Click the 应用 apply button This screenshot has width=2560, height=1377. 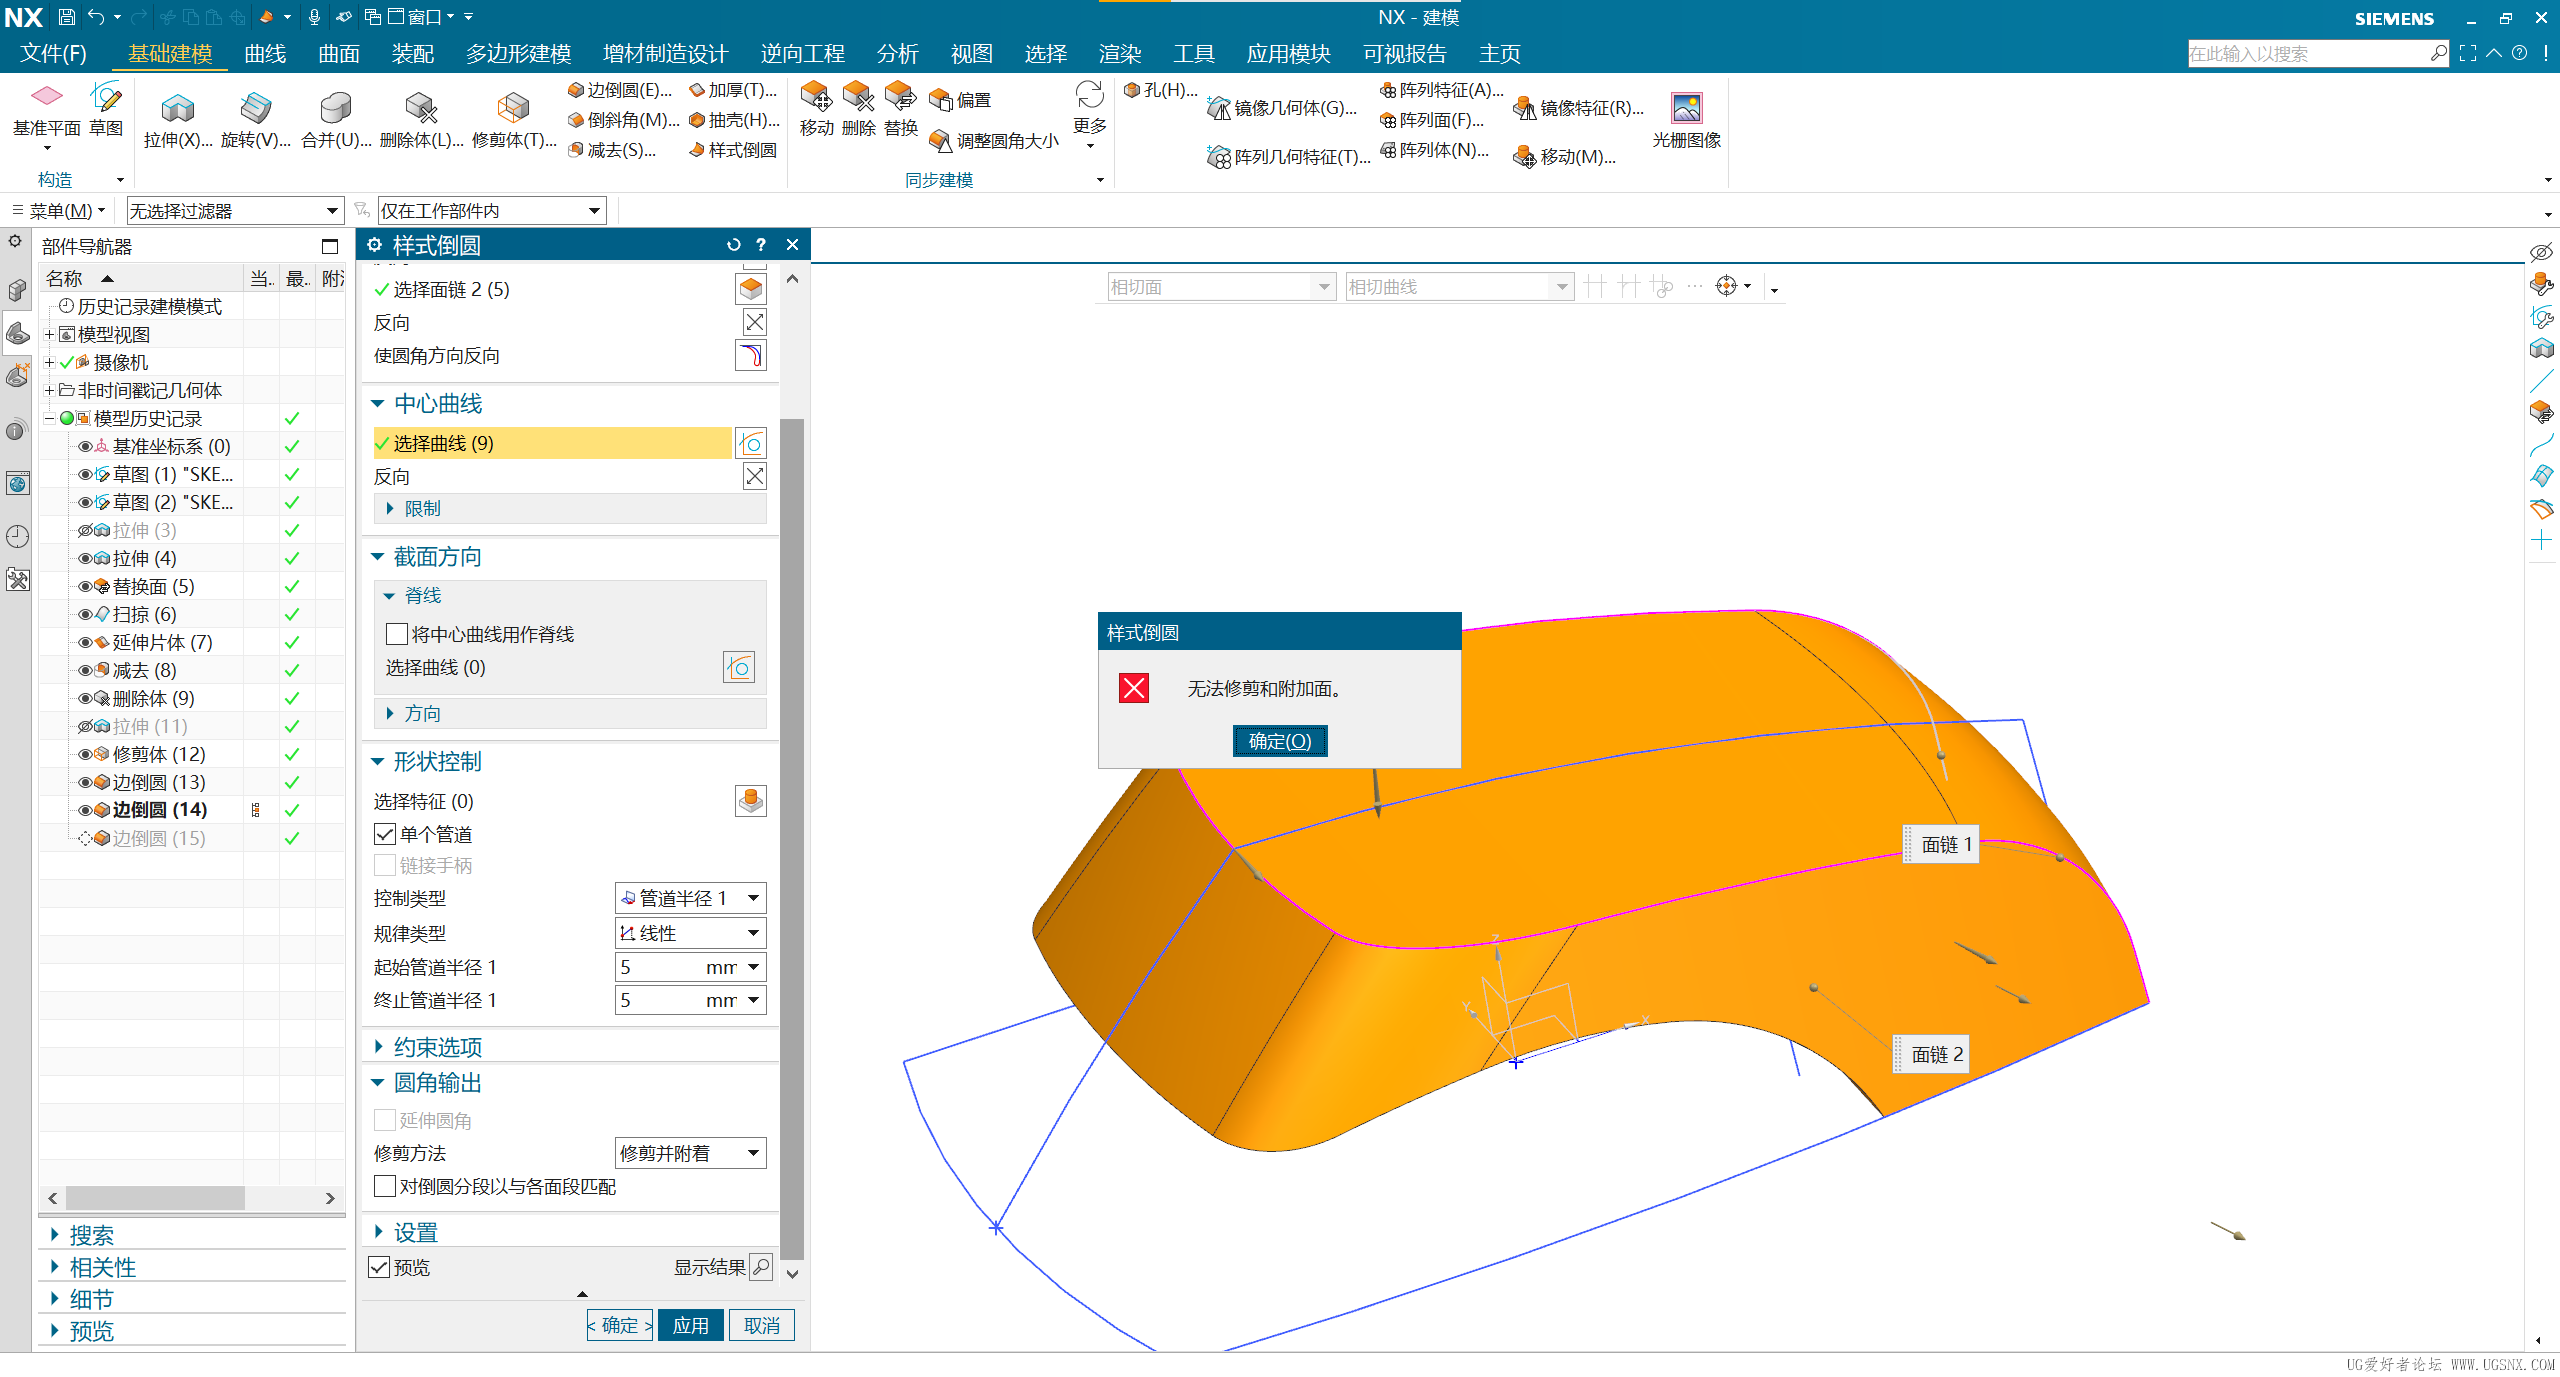point(690,1325)
